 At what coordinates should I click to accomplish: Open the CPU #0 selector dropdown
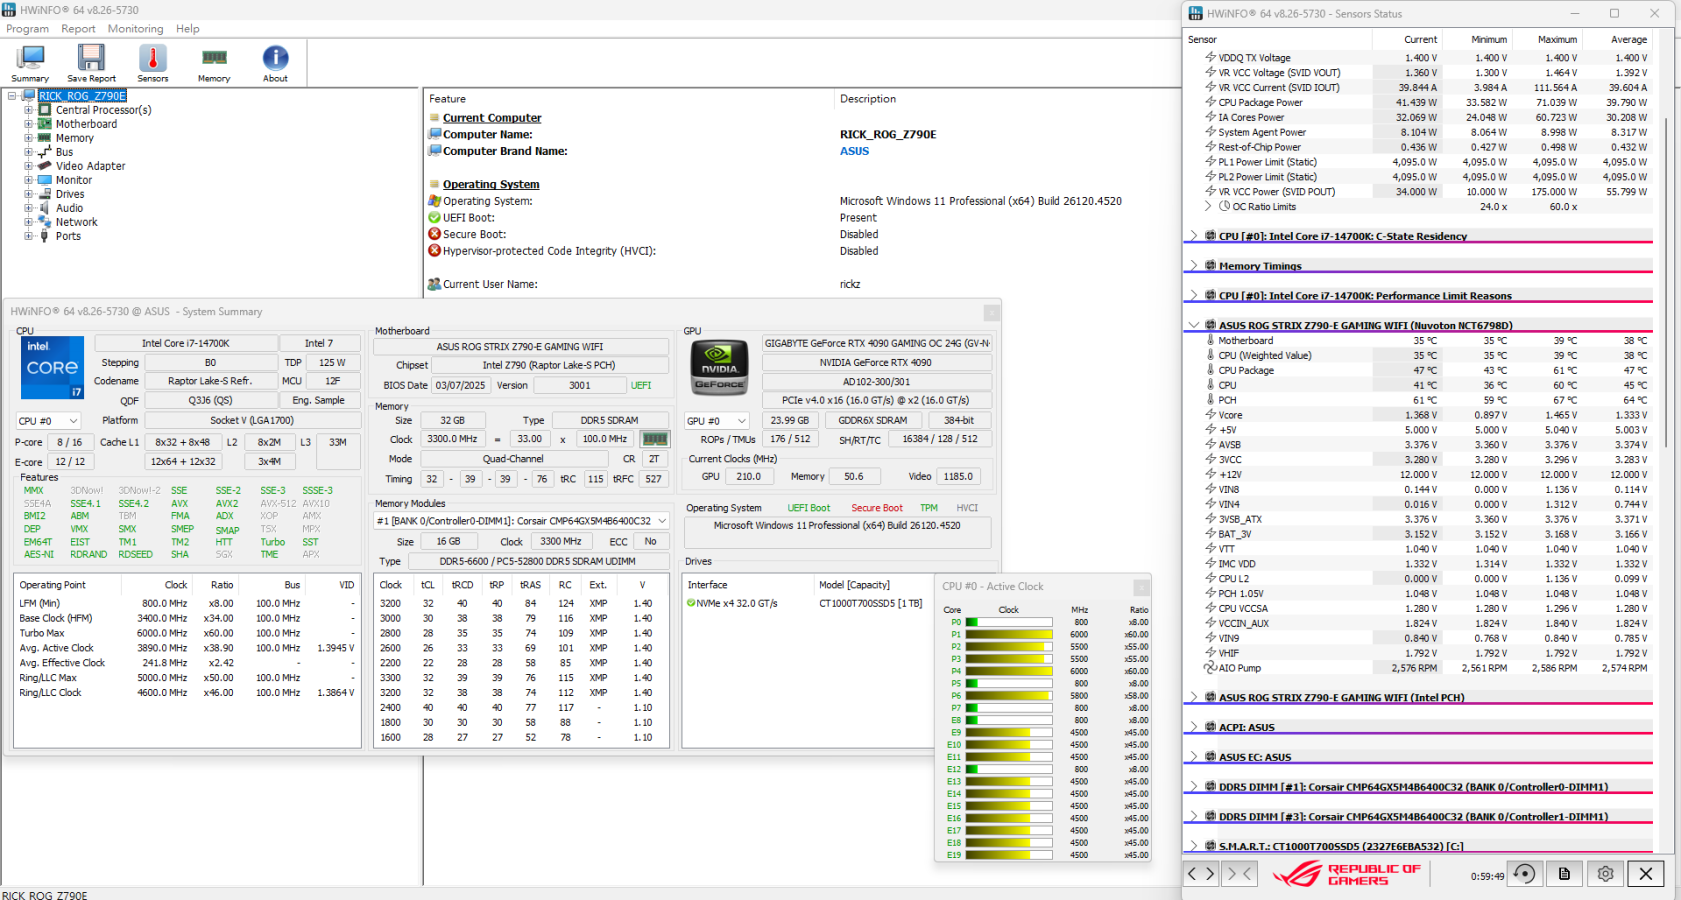pos(48,421)
